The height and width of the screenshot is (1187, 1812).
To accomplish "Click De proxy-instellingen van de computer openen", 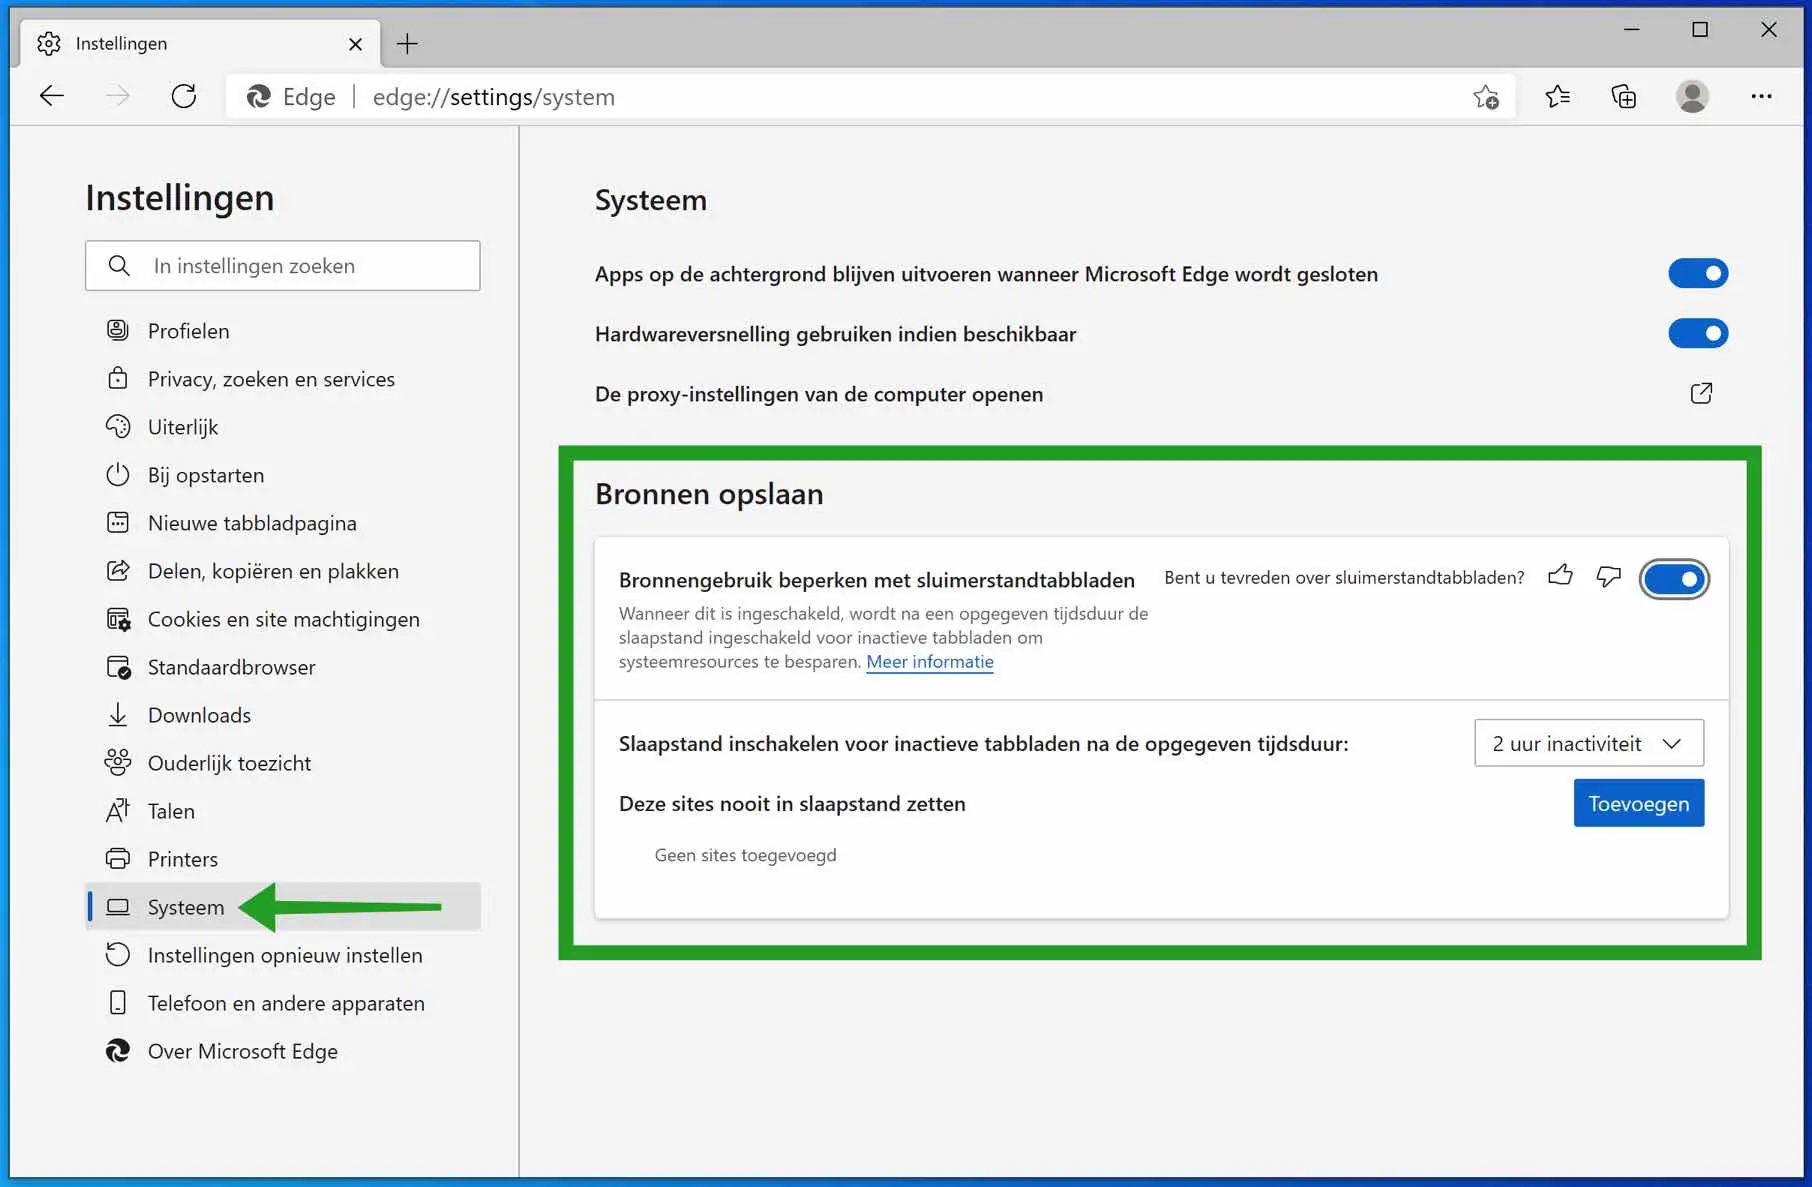I will [x=819, y=394].
